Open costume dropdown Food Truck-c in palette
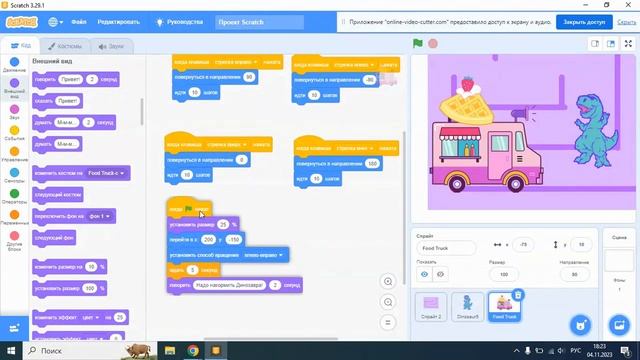 [x=106, y=173]
